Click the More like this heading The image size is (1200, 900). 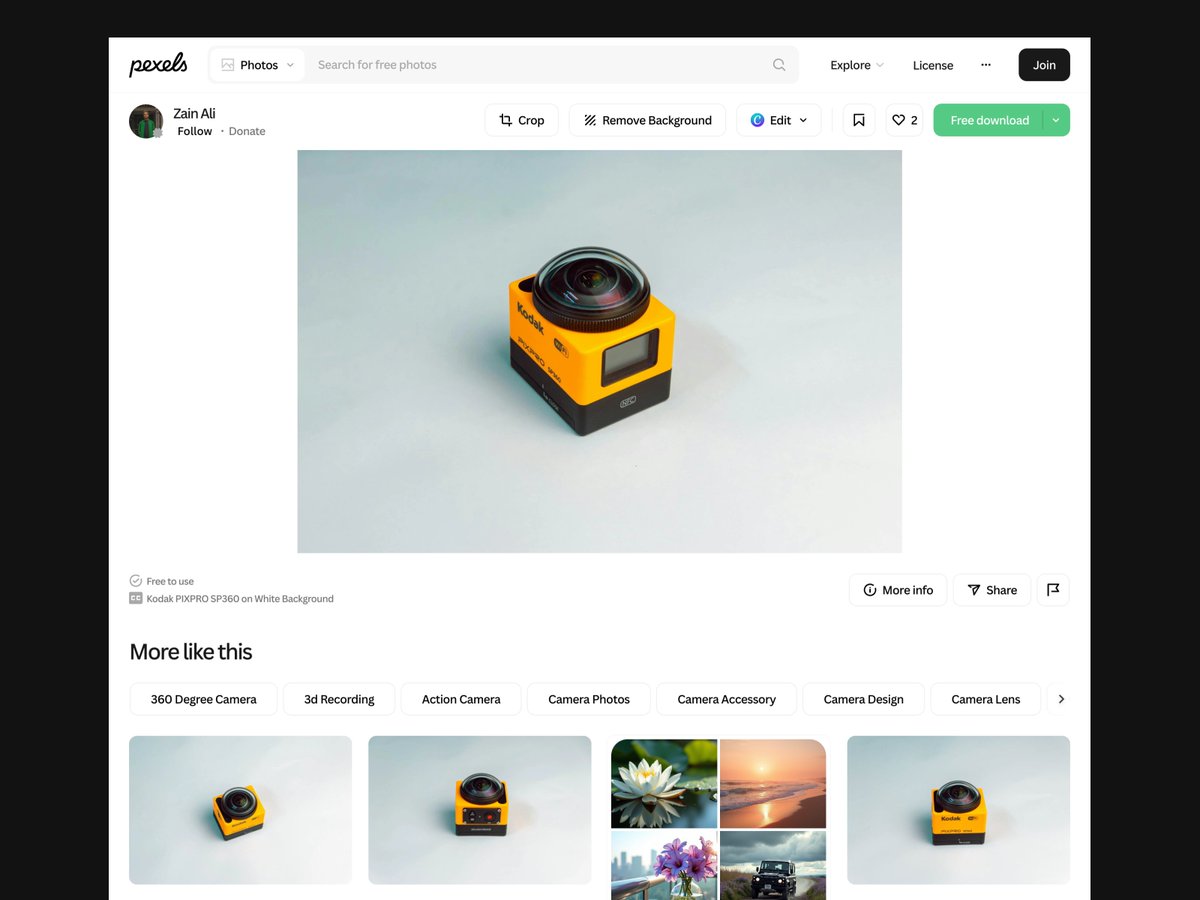[x=191, y=652]
